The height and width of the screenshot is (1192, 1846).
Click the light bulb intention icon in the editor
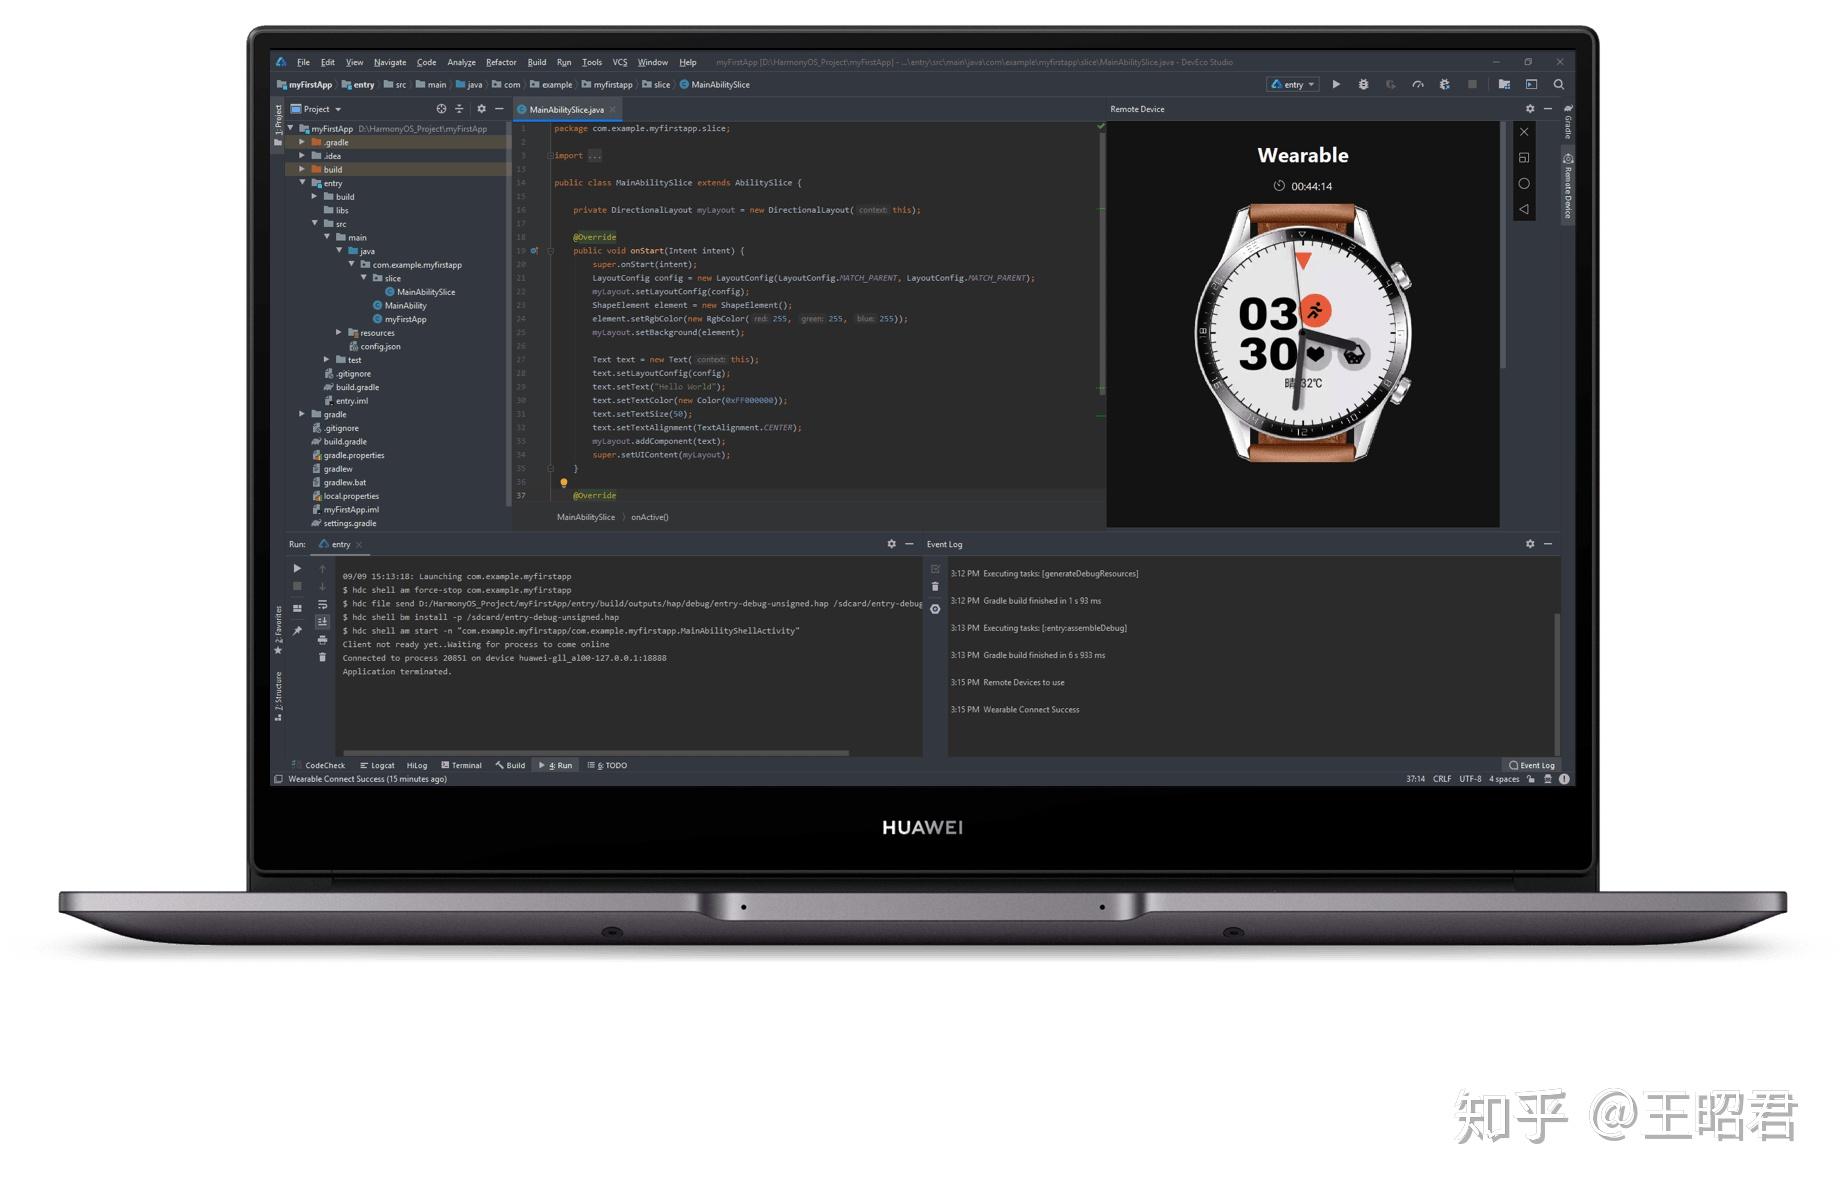click(x=564, y=483)
